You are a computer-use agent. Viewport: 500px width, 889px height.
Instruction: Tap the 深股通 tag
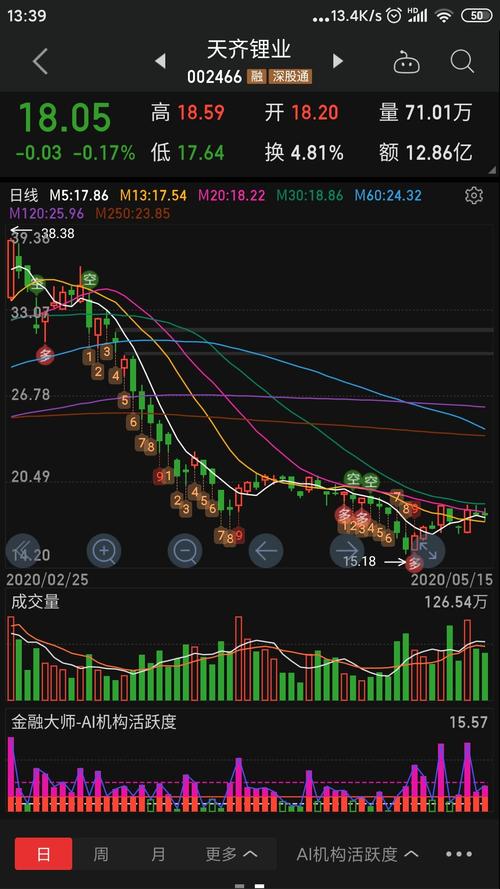(x=290, y=77)
